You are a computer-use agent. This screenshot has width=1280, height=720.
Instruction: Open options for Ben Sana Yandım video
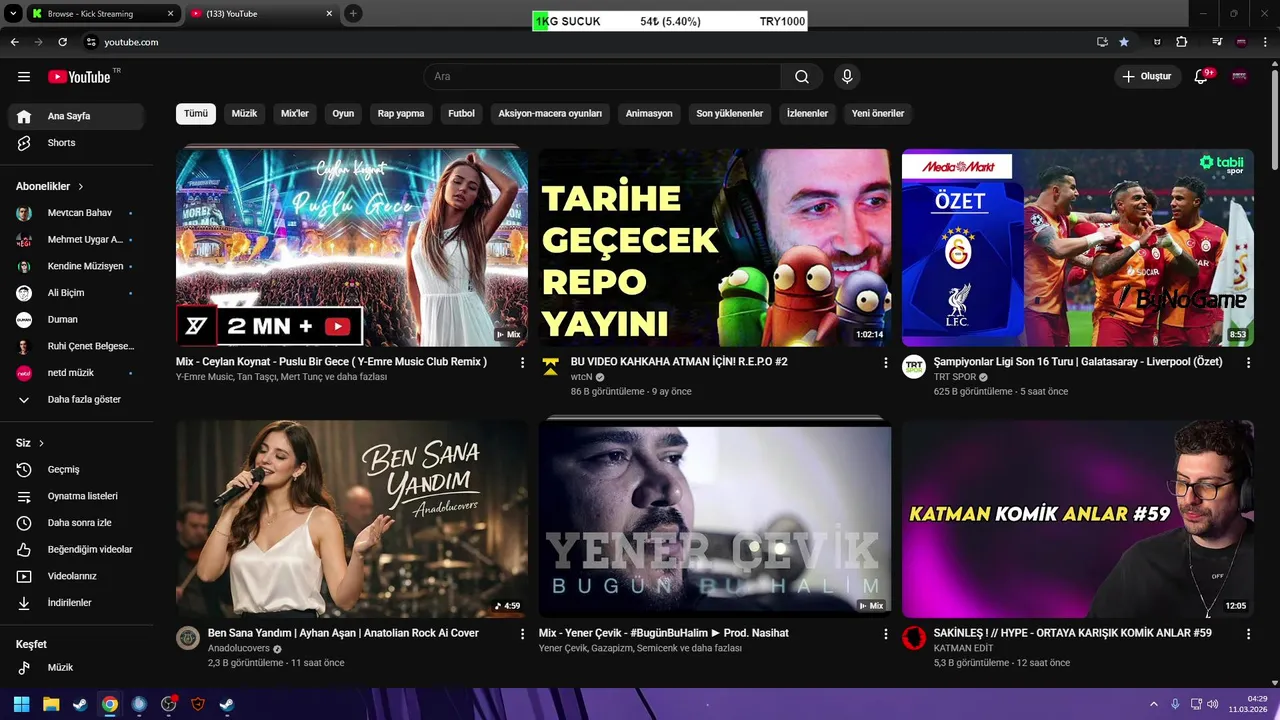(x=522, y=634)
